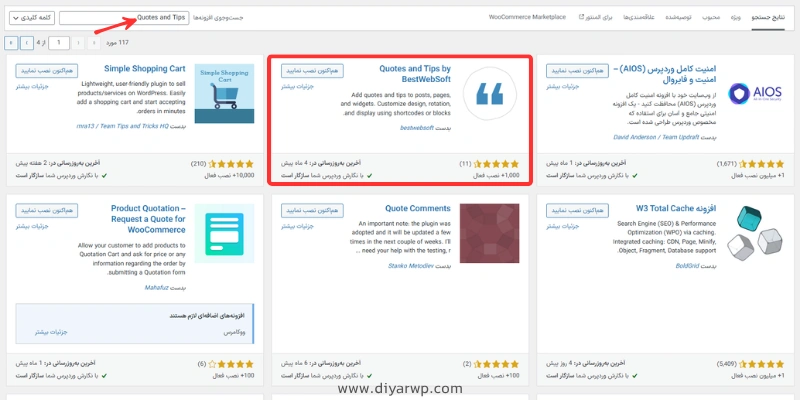Open the Mahafuz author link
Viewport: 800px width, 400px height.
point(156,288)
